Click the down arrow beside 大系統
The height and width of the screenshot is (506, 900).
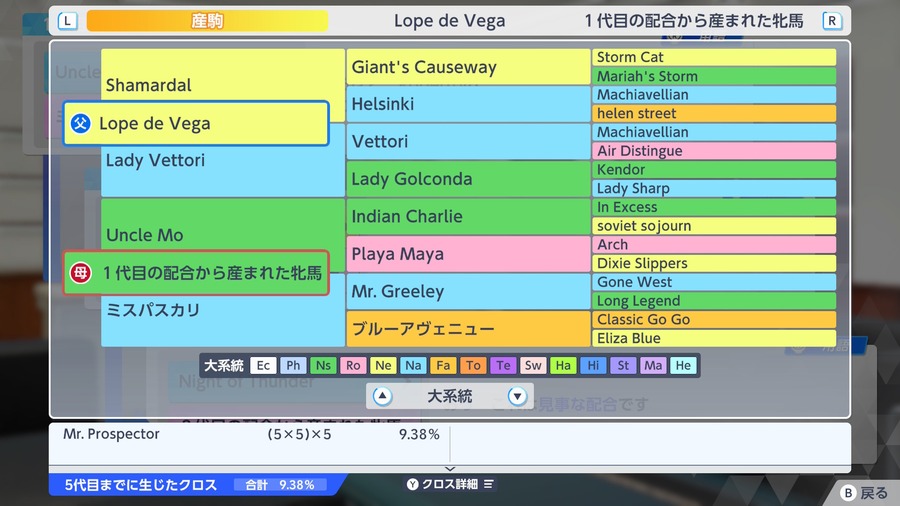(x=517, y=396)
